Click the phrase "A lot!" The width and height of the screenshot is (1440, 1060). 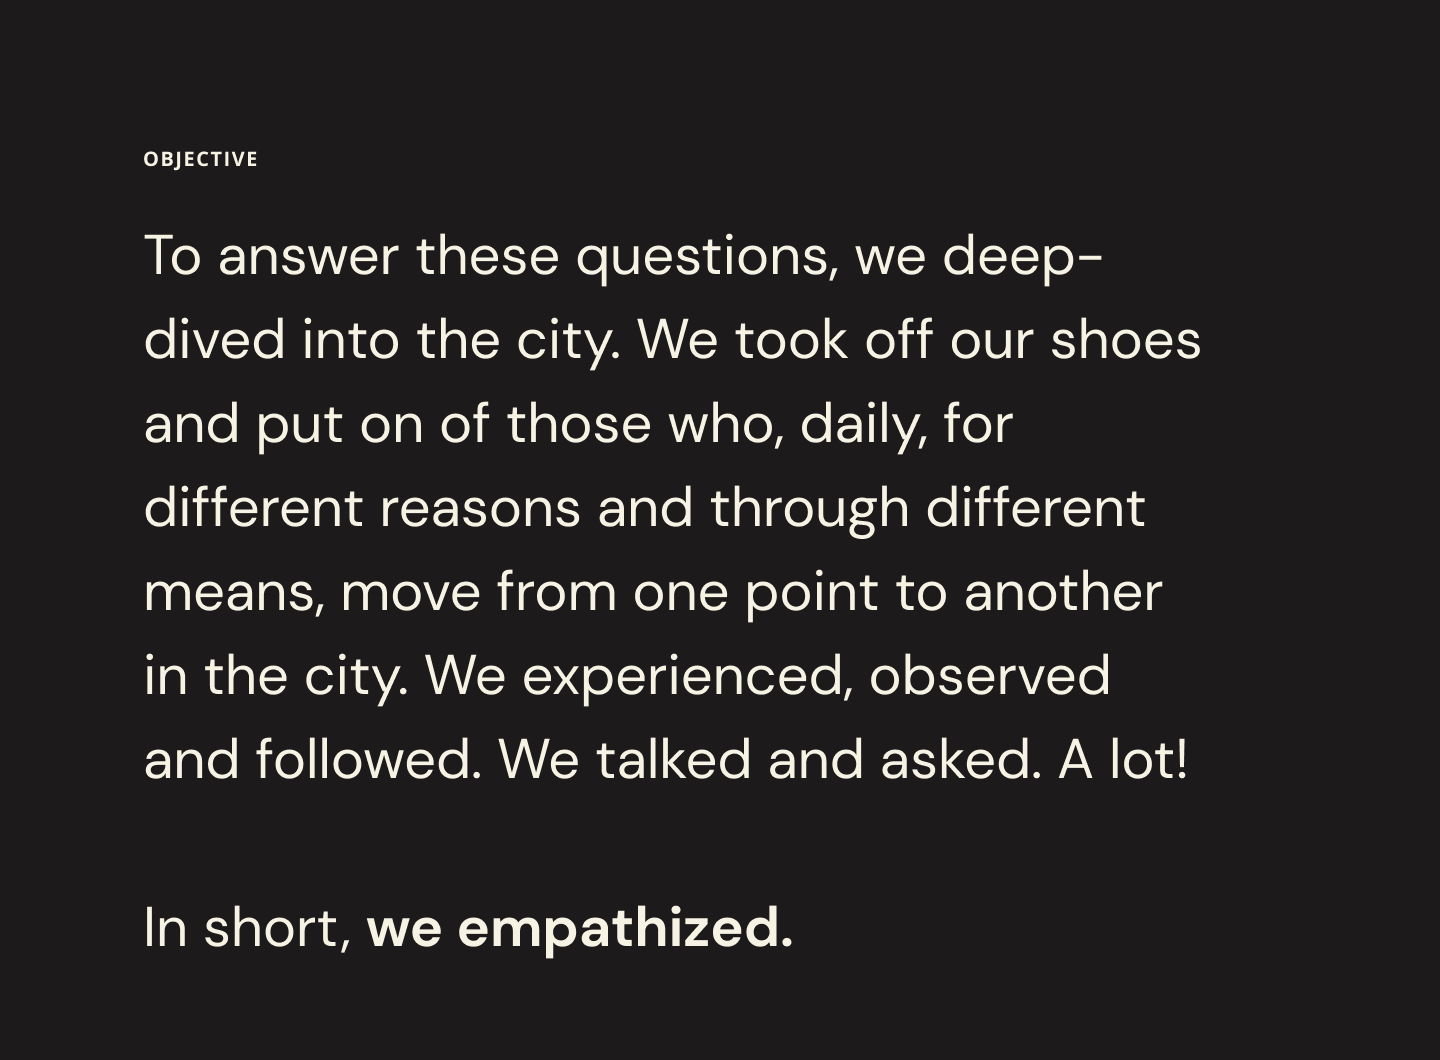(x=1123, y=760)
